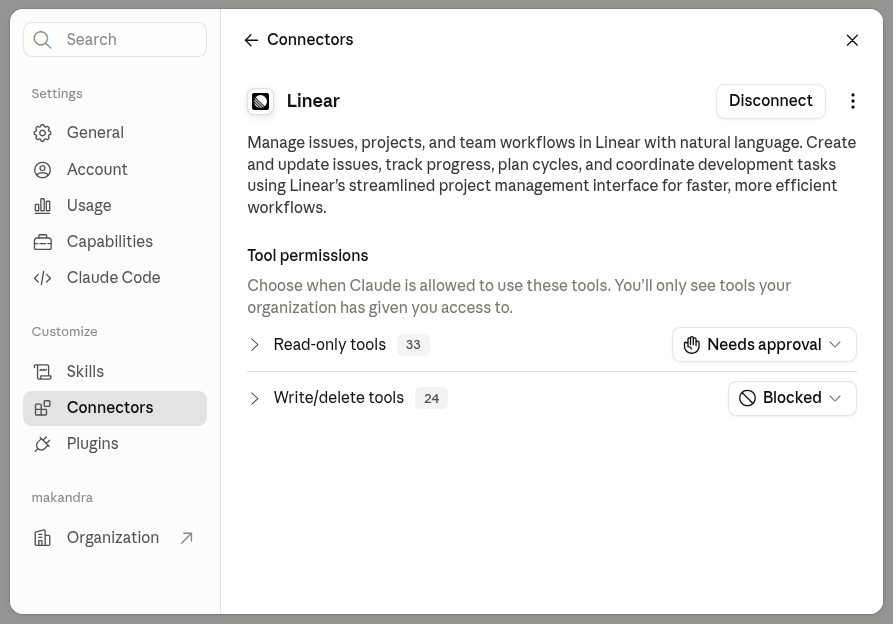This screenshot has width=893, height=624.
Task: Click the search magnifier icon
Action: click(x=42, y=40)
